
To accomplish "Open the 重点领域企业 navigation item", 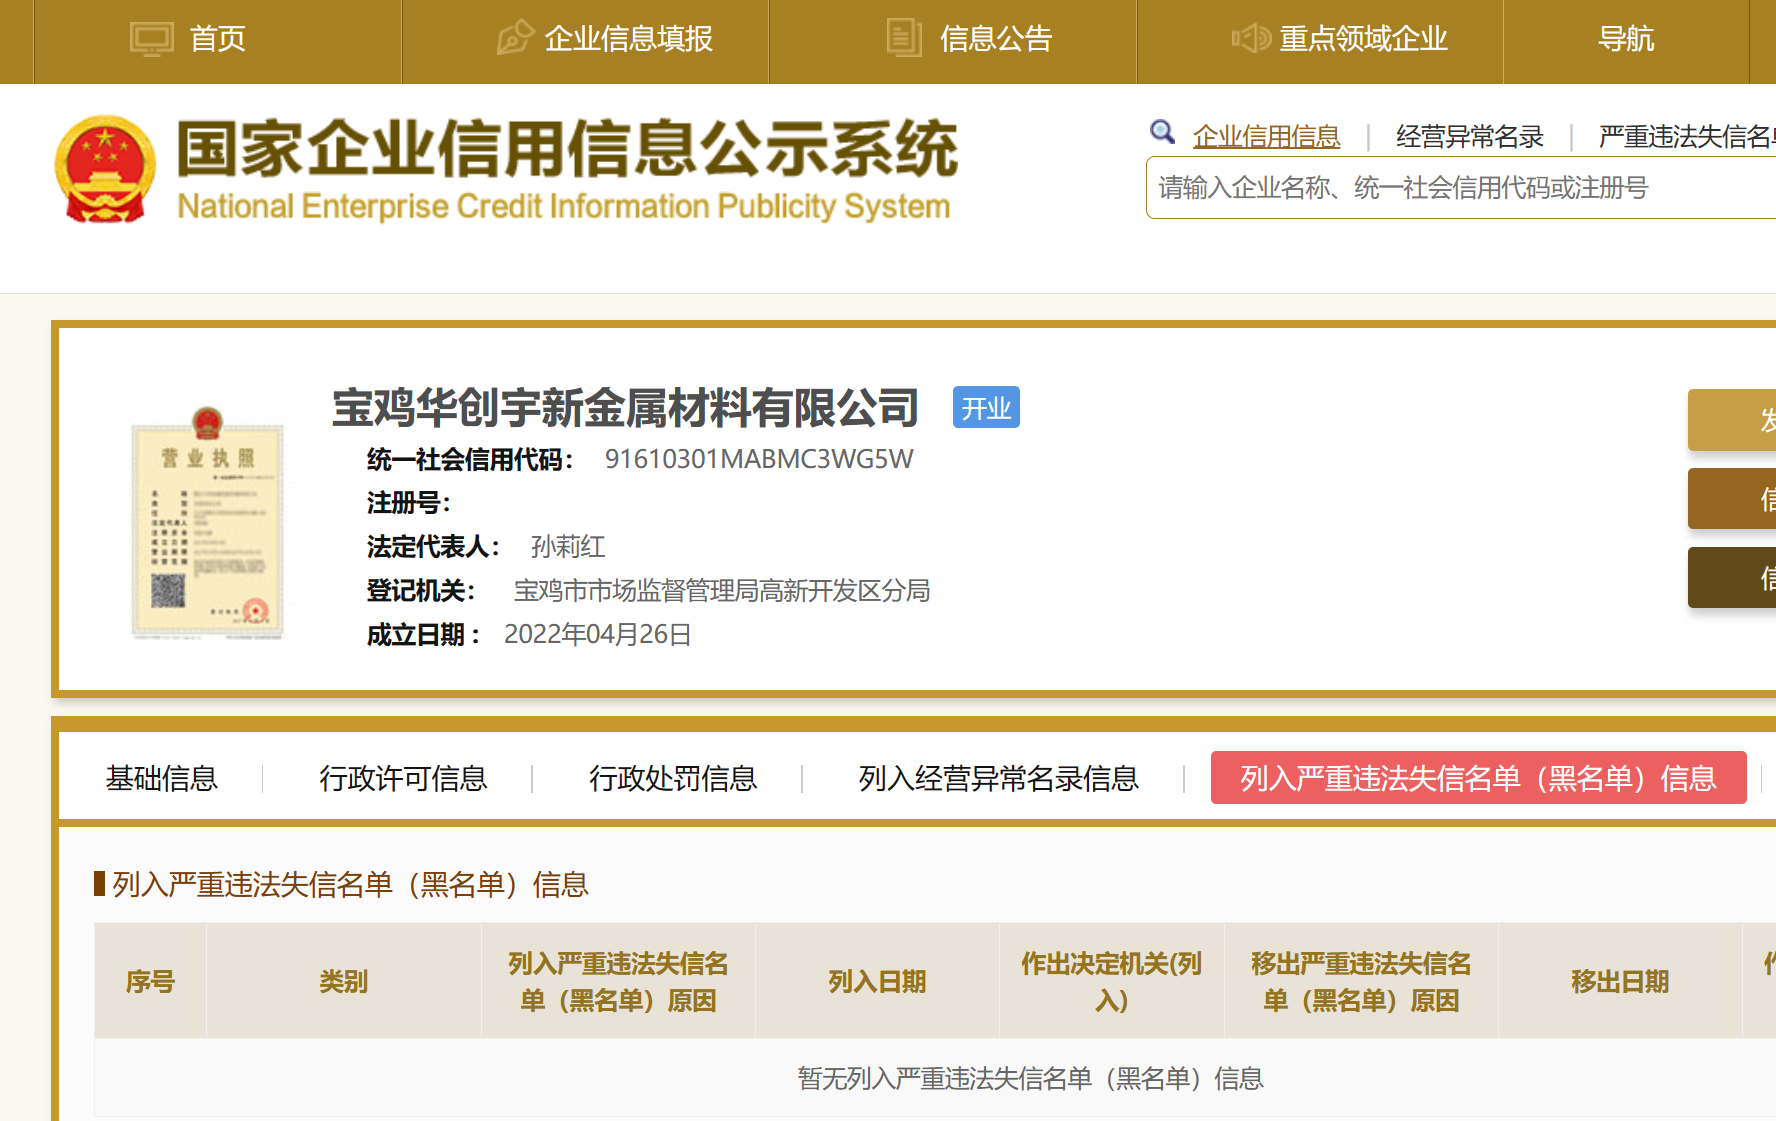I will click(1320, 41).
